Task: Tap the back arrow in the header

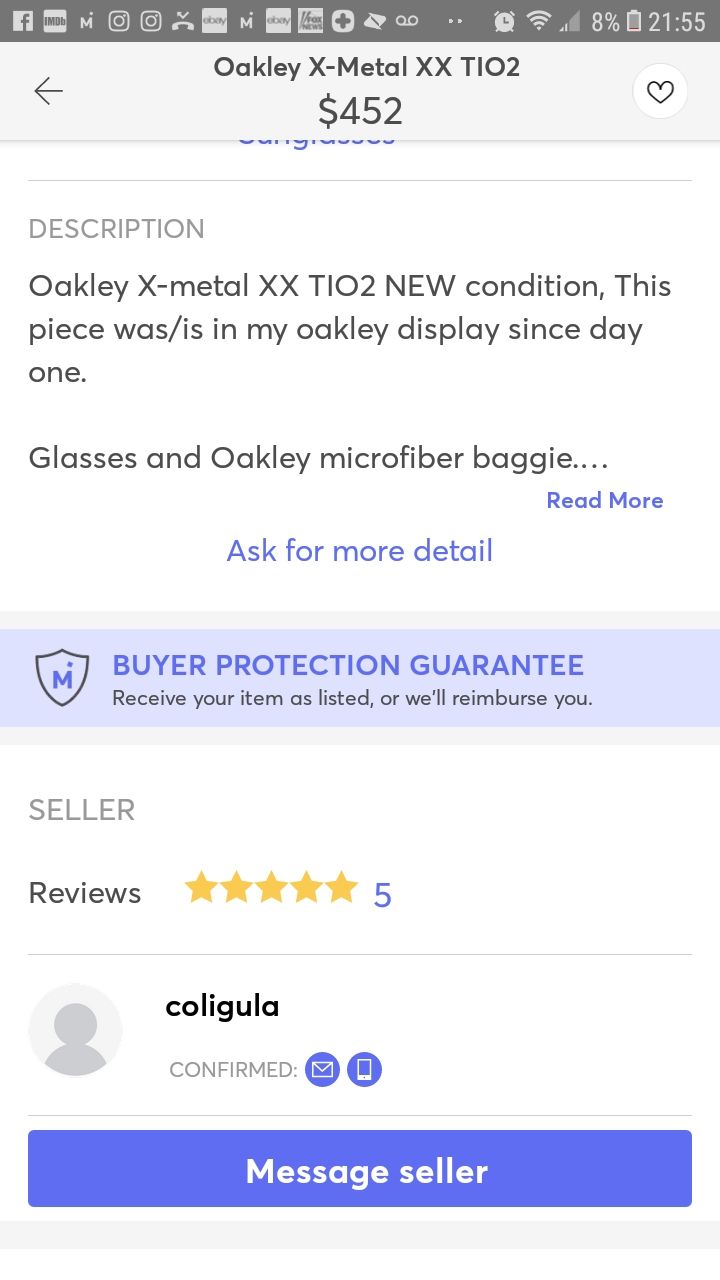Action: (47, 90)
